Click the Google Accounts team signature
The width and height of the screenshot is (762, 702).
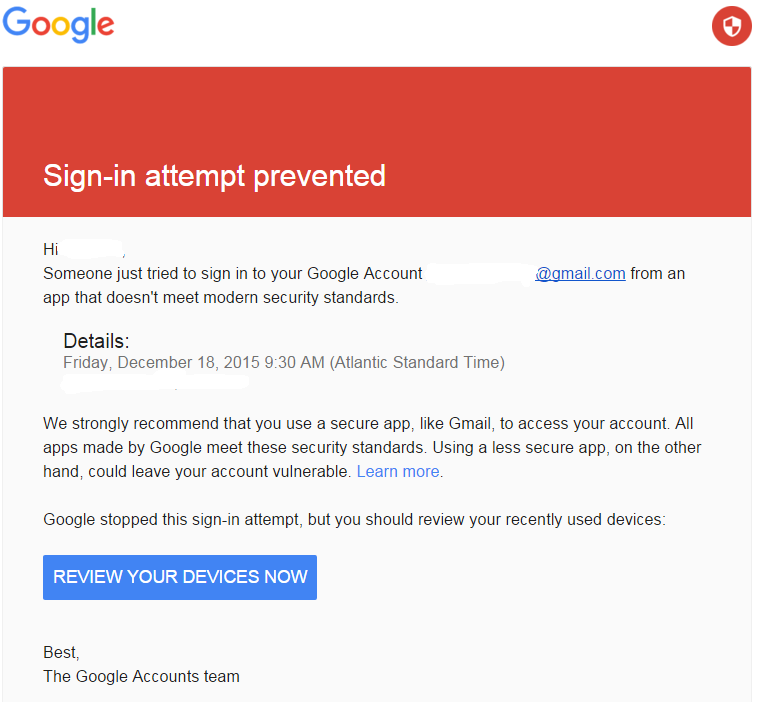pyautogui.click(x=141, y=676)
